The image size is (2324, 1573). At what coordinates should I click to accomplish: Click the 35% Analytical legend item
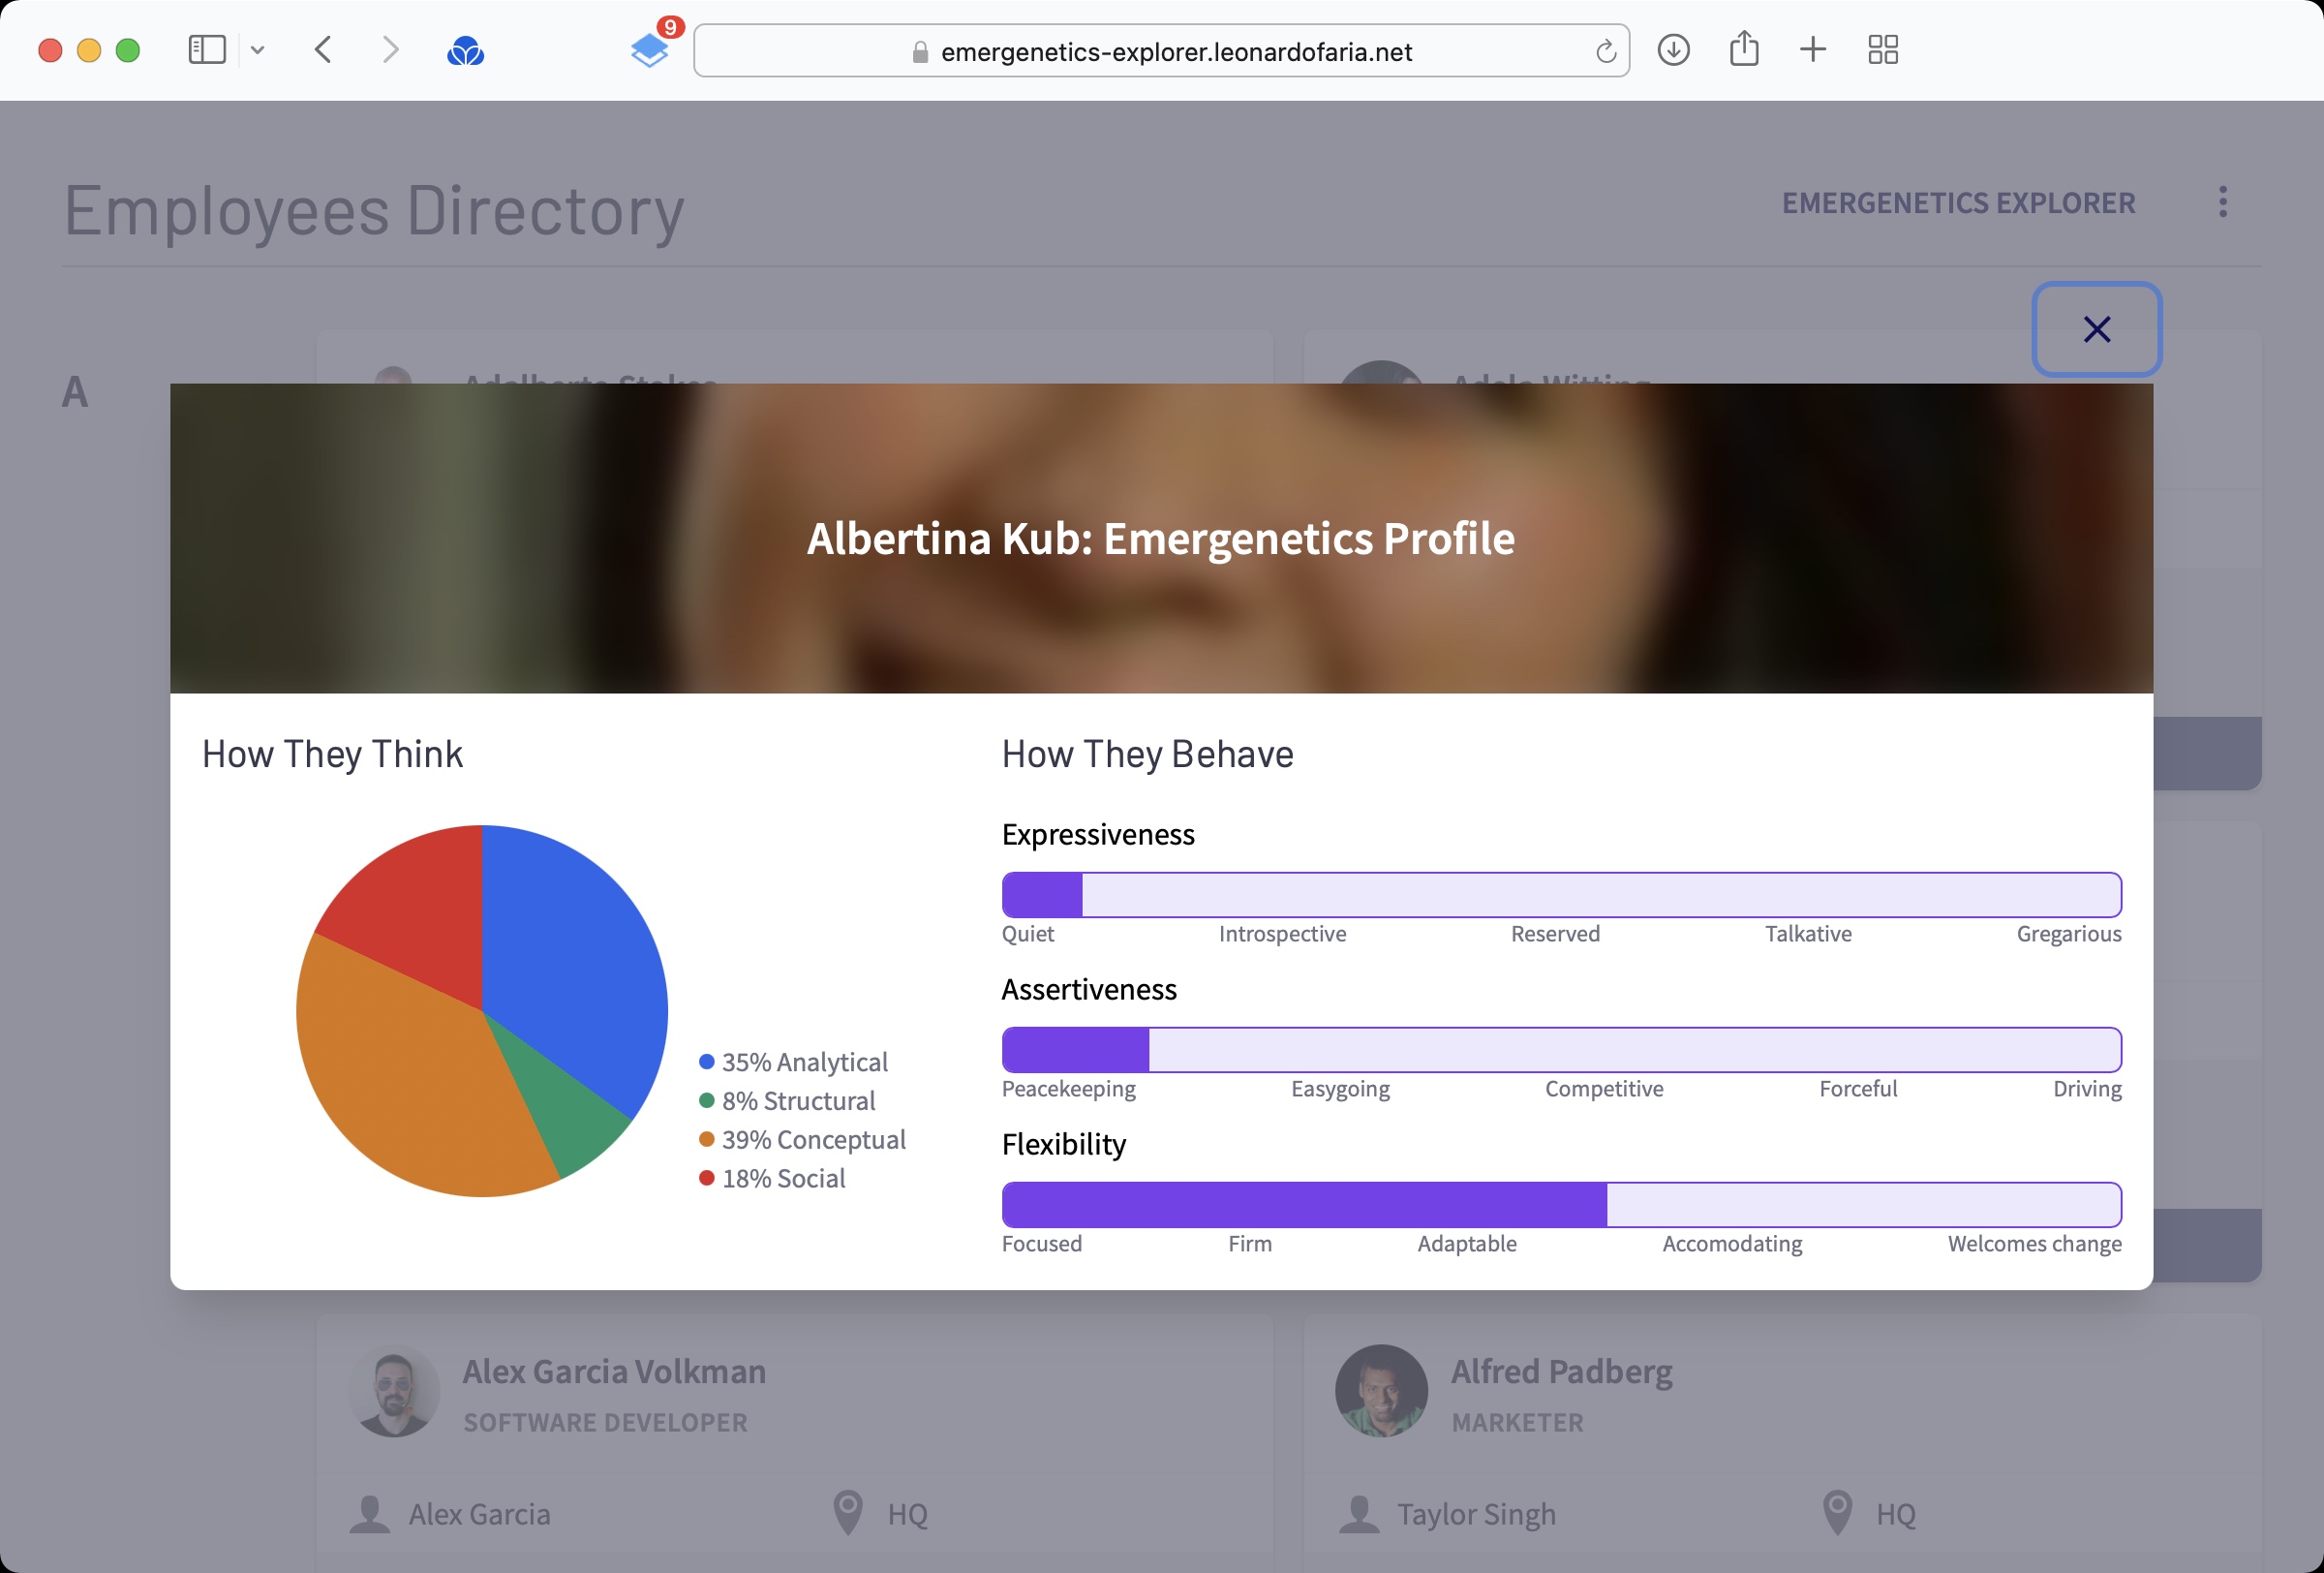[803, 1062]
